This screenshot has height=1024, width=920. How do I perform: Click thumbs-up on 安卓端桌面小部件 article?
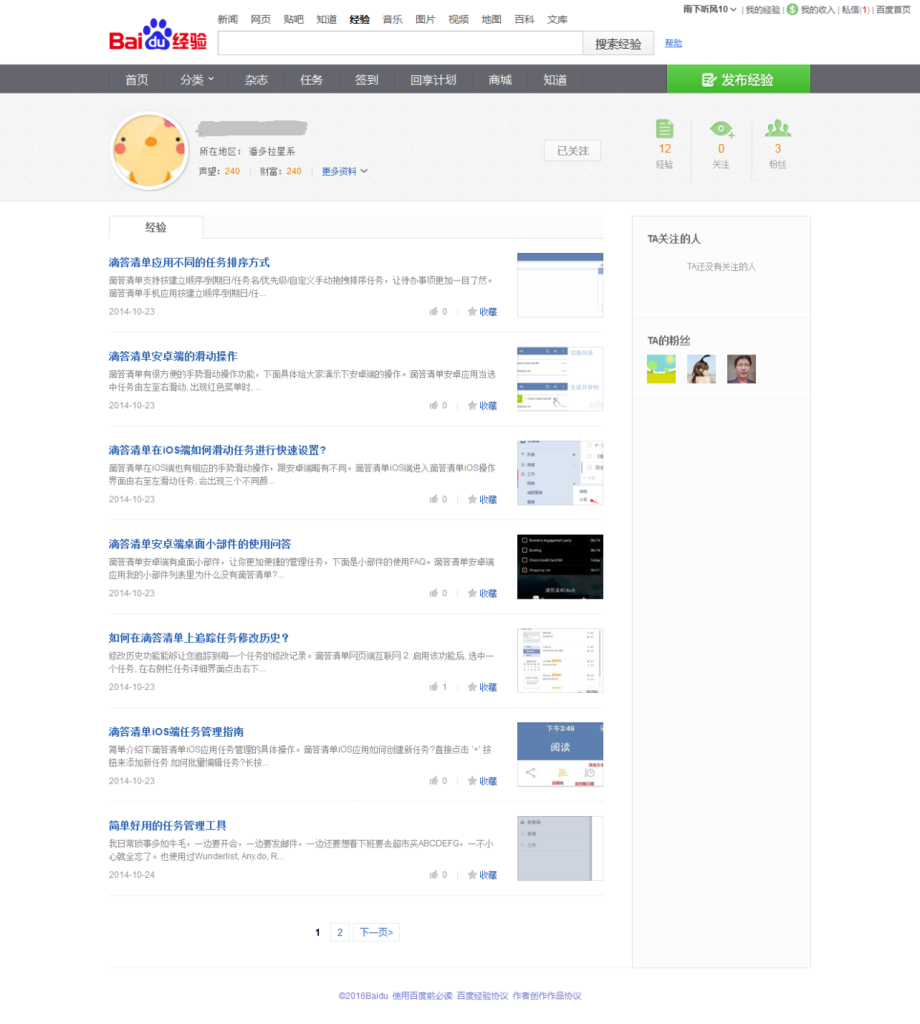tap(434, 593)
